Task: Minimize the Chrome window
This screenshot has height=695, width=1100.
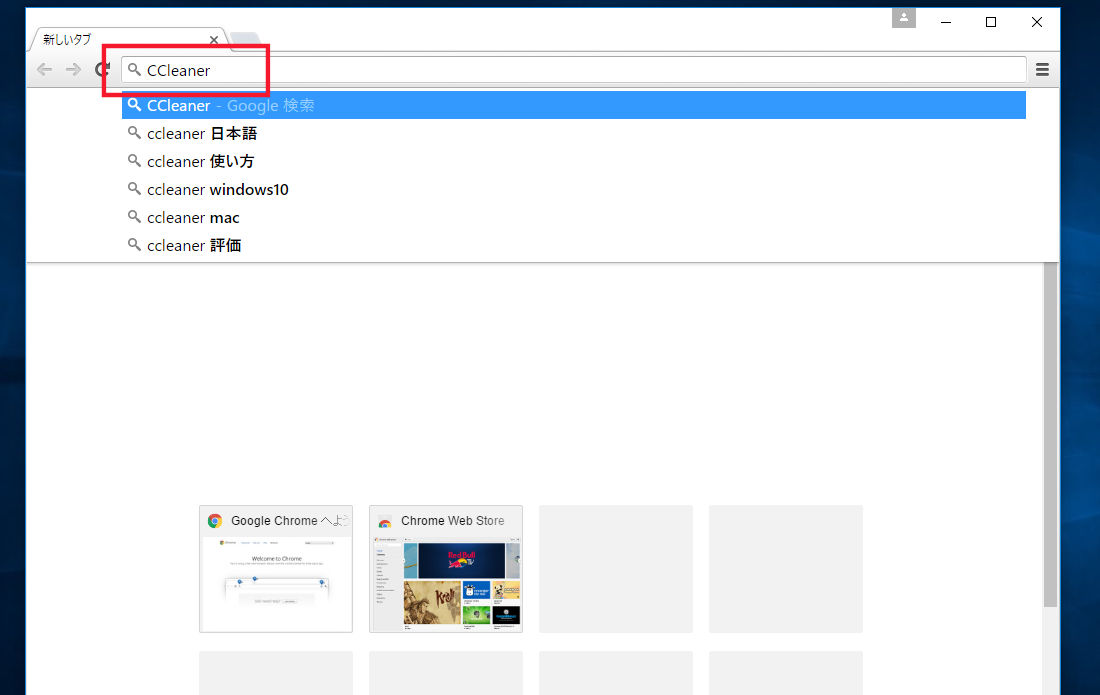Action: click(946, 22)
